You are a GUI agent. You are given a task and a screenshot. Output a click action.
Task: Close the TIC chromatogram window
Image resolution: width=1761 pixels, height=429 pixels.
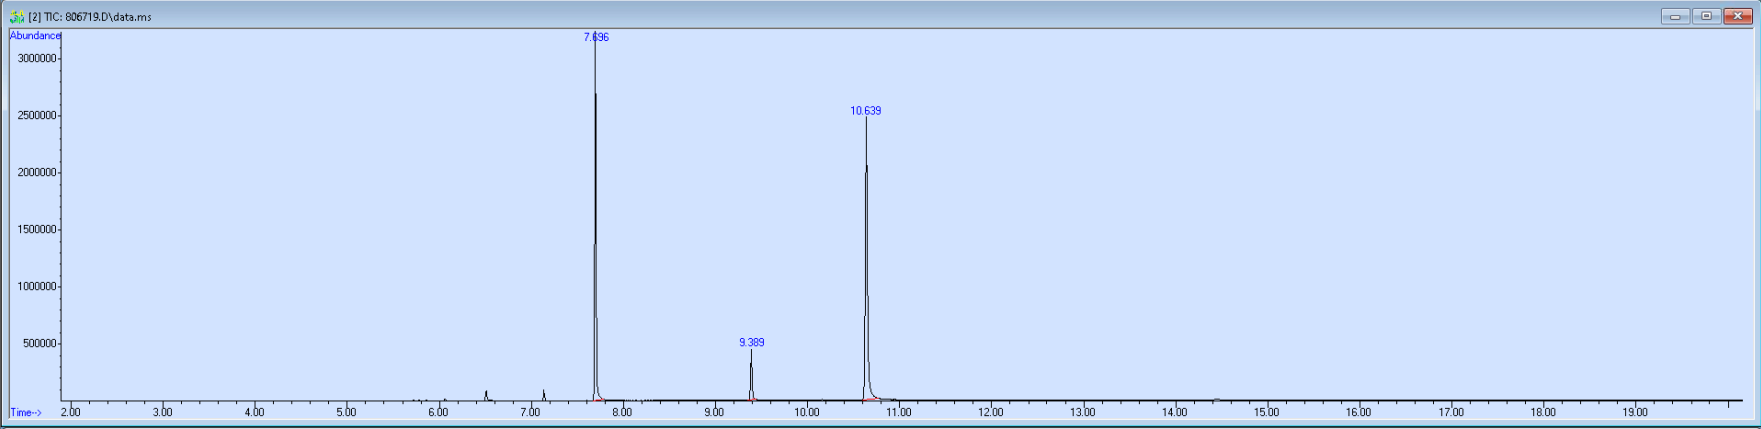1737,16
